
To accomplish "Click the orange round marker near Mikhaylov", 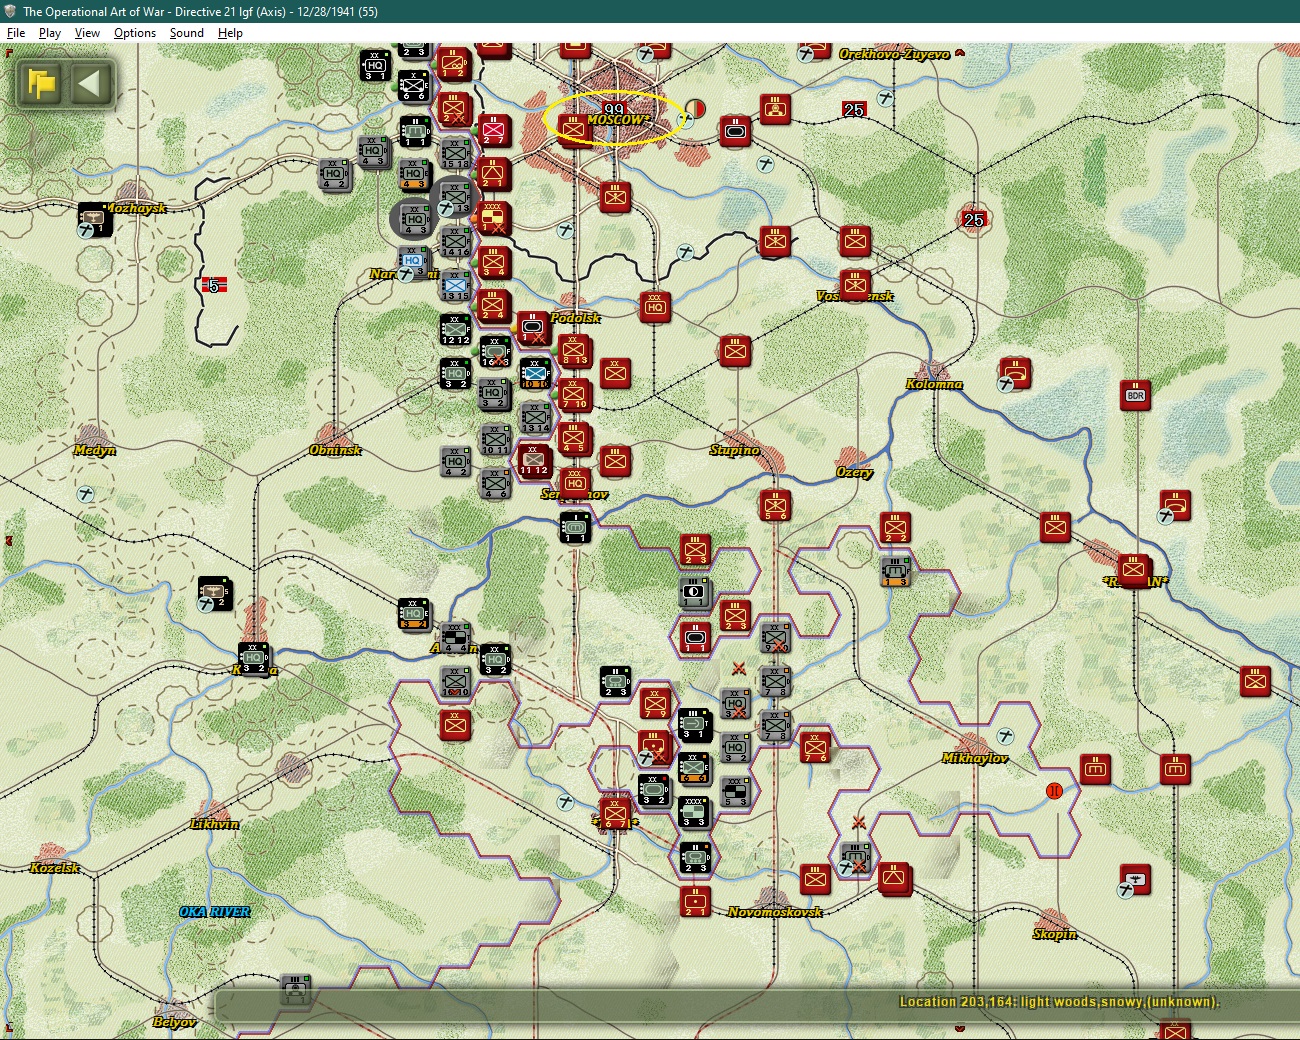I will coord(1054,791).
